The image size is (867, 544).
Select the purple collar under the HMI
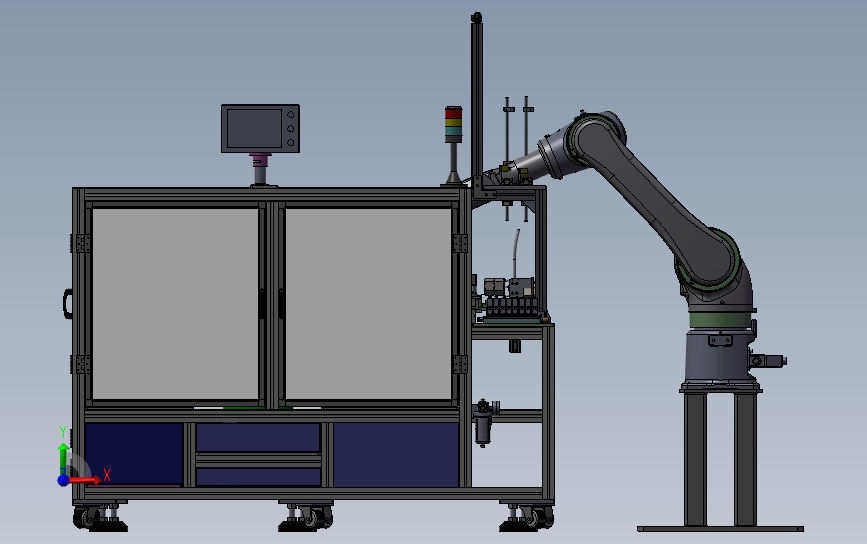tap(260, 160)
